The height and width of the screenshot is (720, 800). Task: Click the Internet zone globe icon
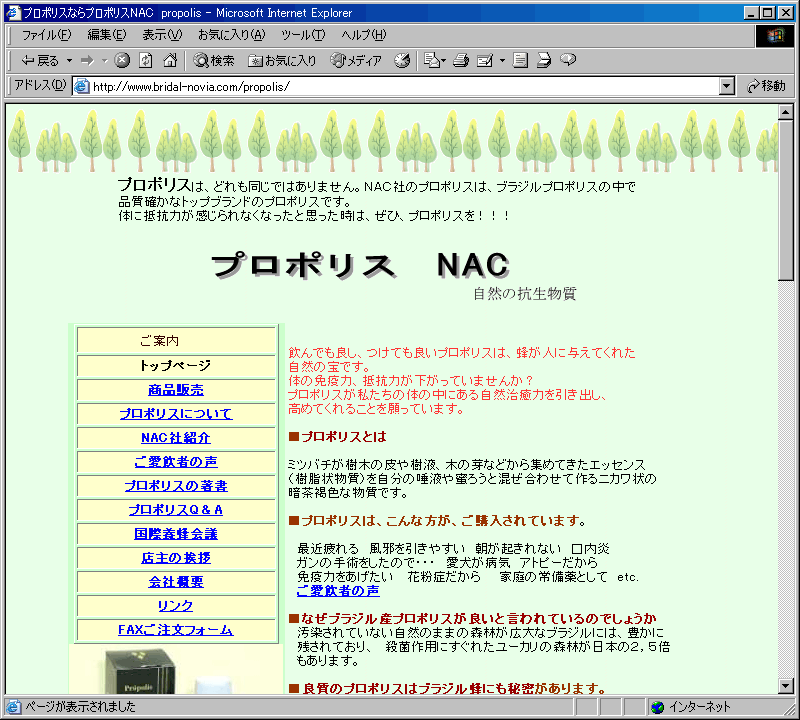tap(658, 707)
